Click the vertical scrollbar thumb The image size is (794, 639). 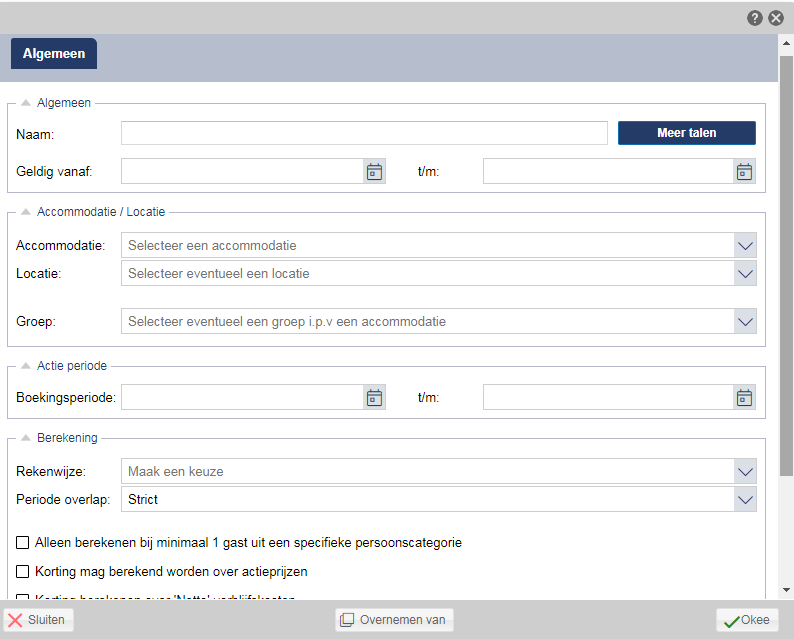coord(786,266)
